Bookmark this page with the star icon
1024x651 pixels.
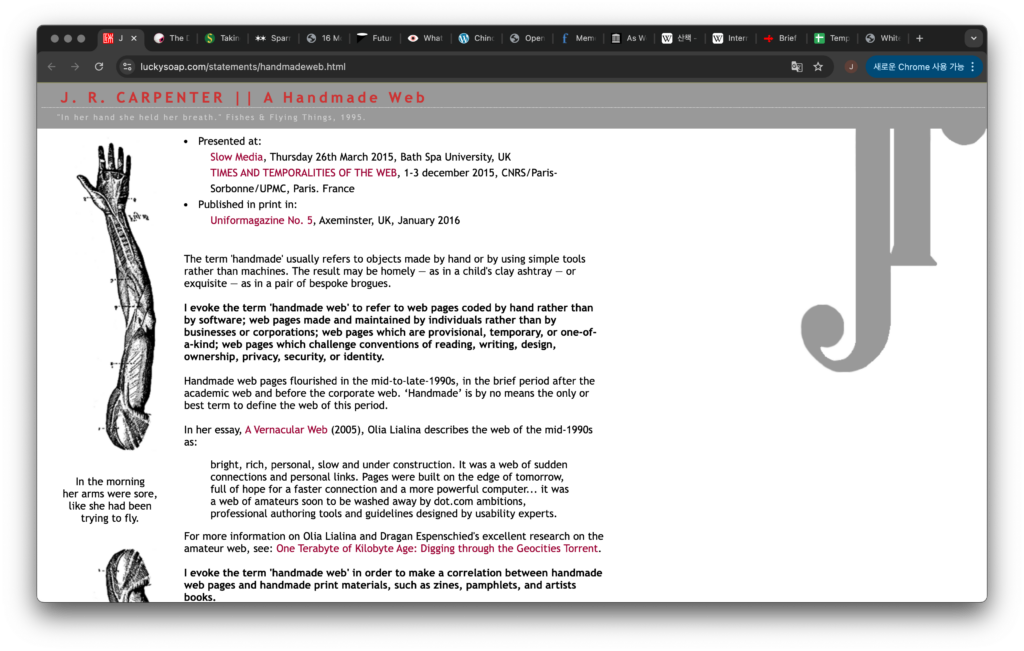coord(818,67)
